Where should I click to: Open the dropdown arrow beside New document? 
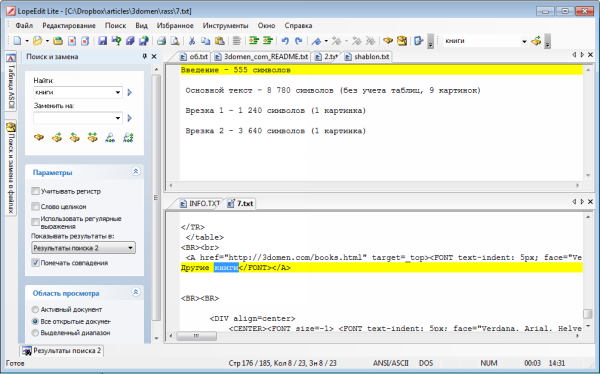(27, 41)
